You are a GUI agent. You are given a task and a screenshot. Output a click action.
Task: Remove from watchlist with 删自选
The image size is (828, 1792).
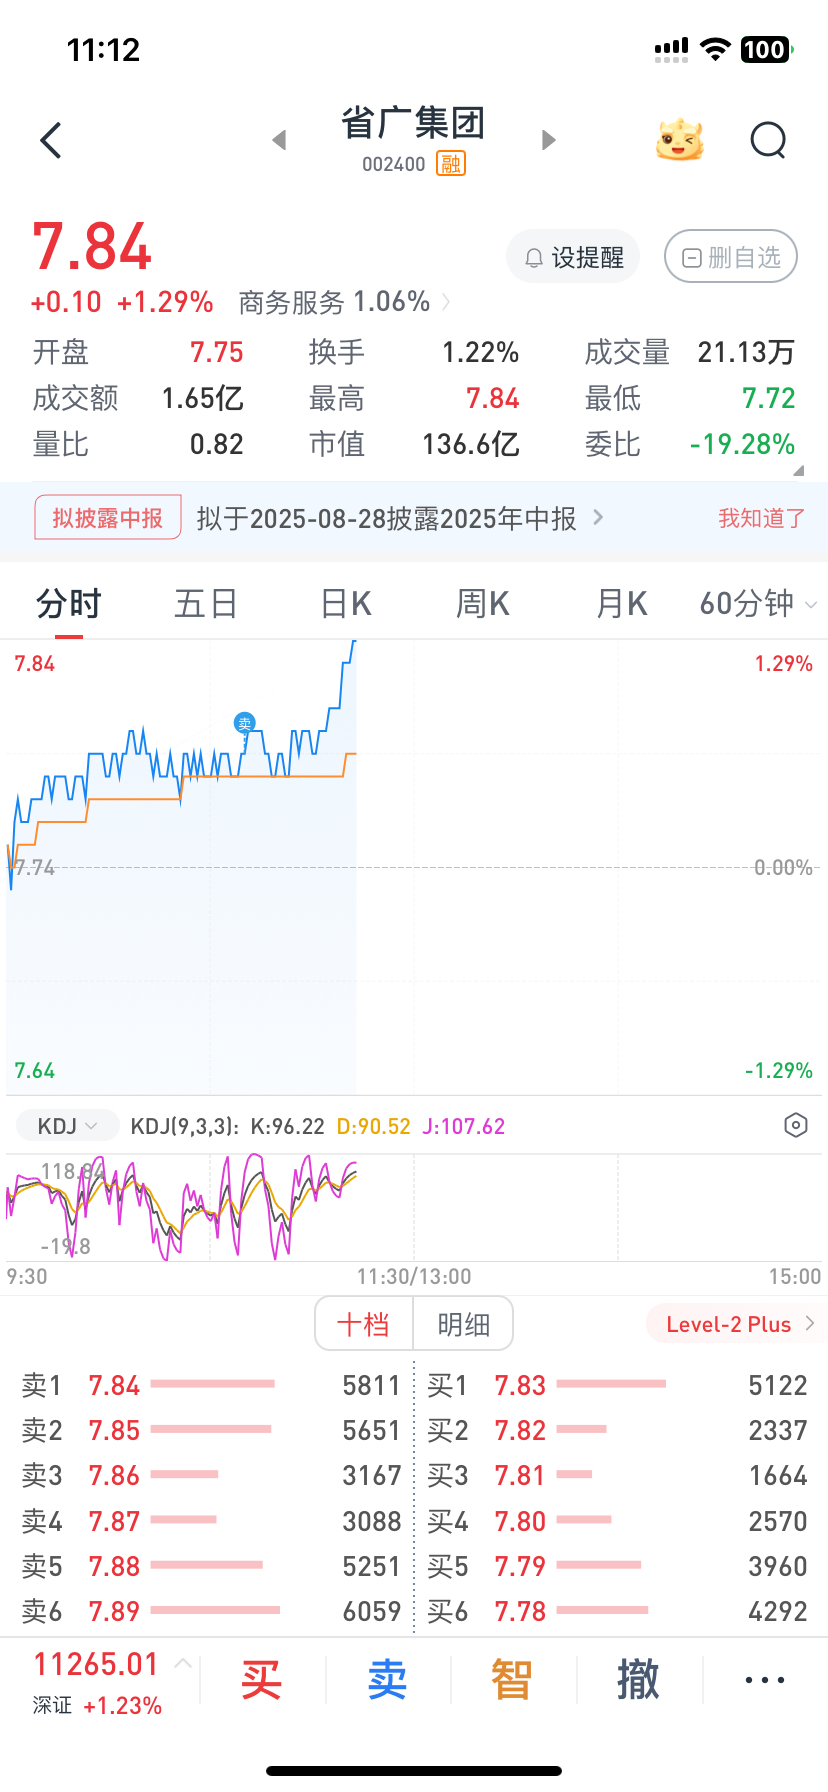coord(731,257)
